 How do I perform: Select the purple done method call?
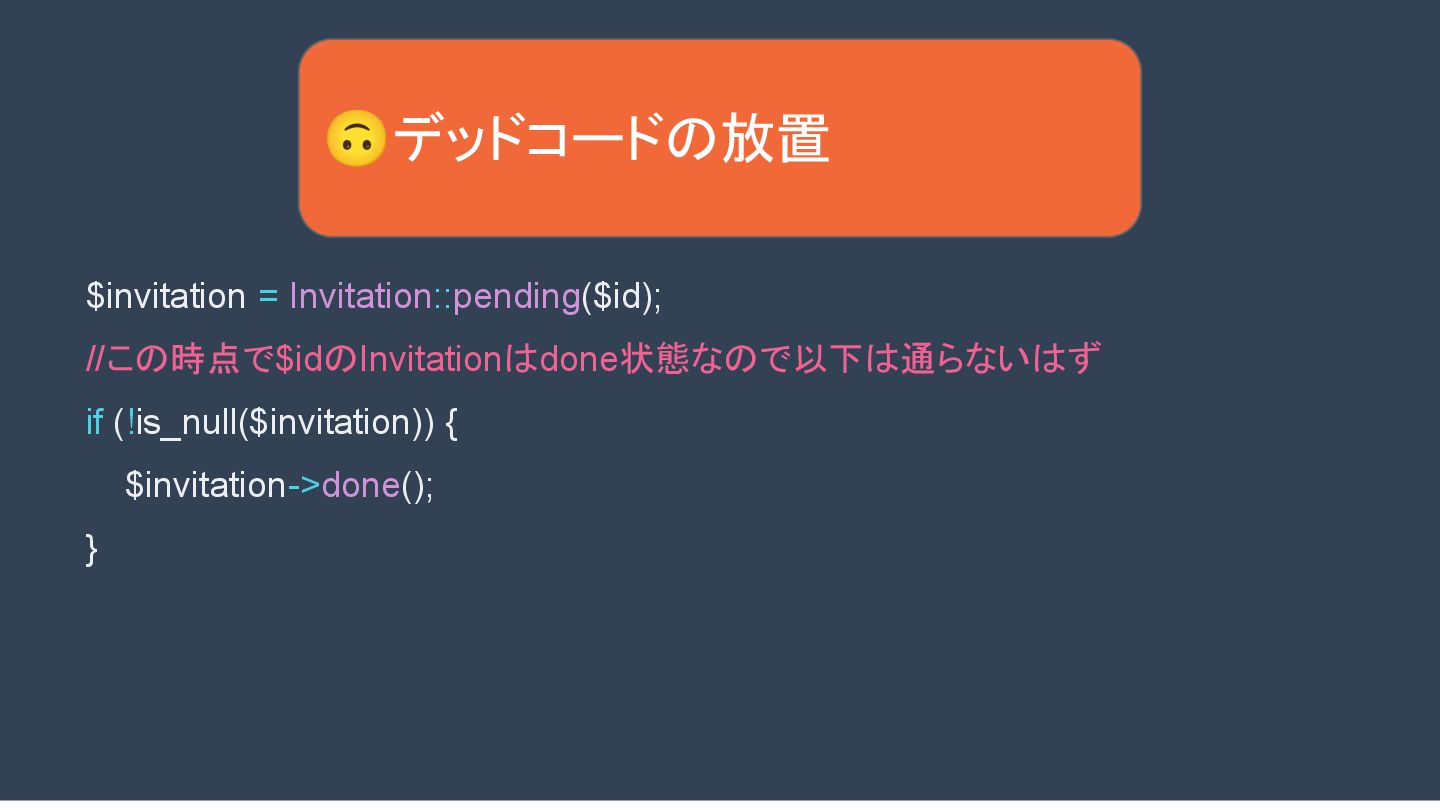360,486
